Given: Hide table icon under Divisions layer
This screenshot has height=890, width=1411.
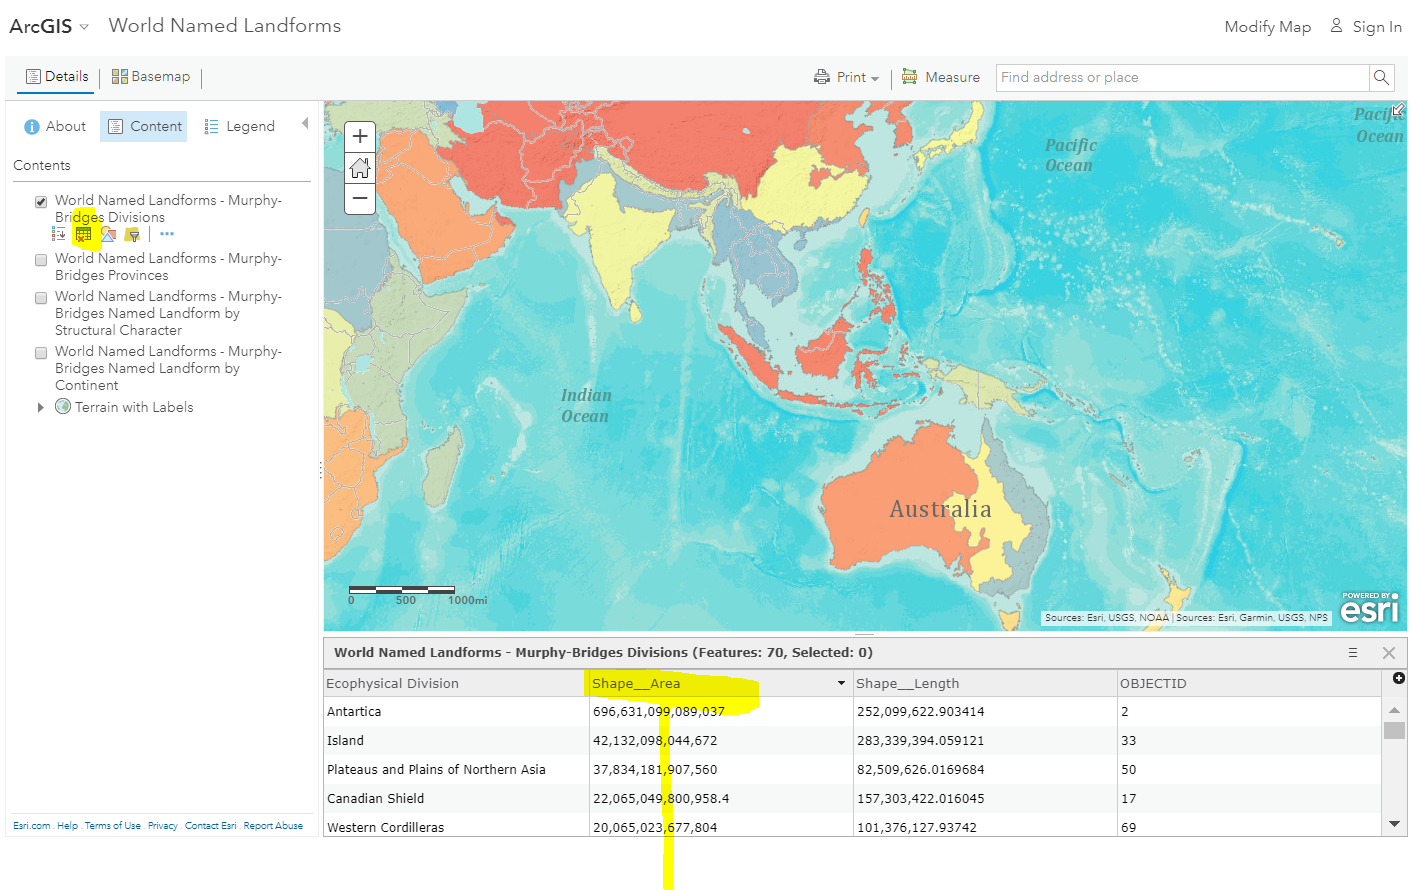Looking at the screenshot, I should (x=83, y=234).
